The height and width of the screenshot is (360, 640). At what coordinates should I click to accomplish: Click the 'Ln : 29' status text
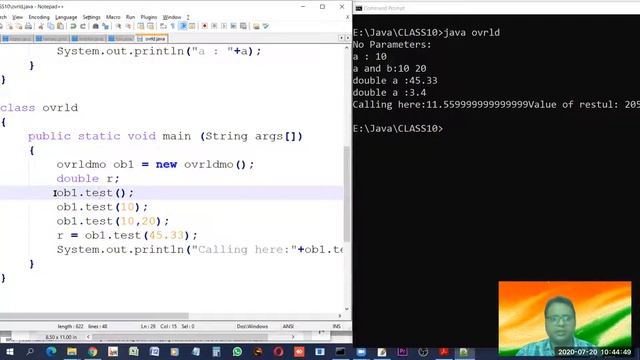[148, 326]
